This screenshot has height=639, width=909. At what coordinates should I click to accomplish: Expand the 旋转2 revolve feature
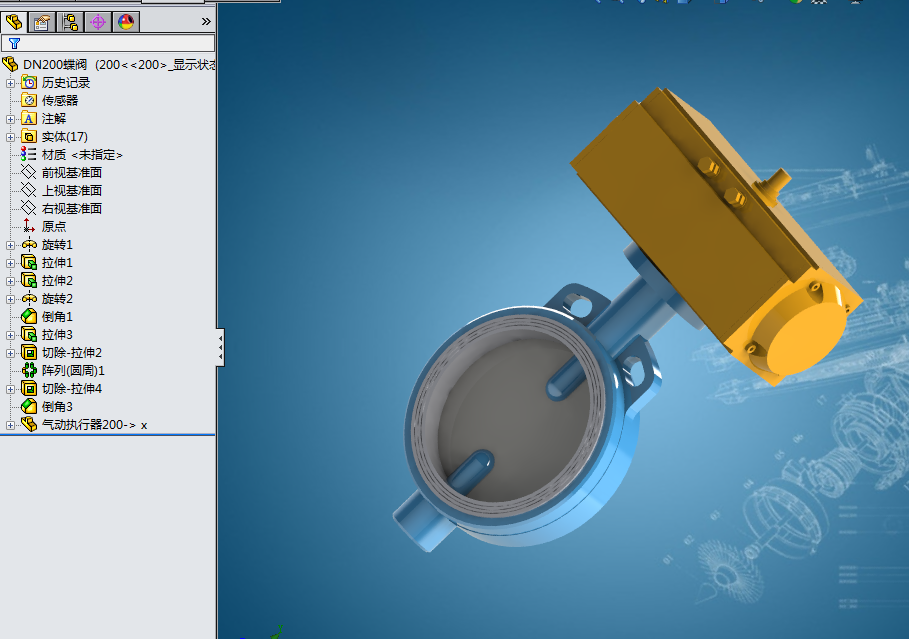click(x=10, y=299)
